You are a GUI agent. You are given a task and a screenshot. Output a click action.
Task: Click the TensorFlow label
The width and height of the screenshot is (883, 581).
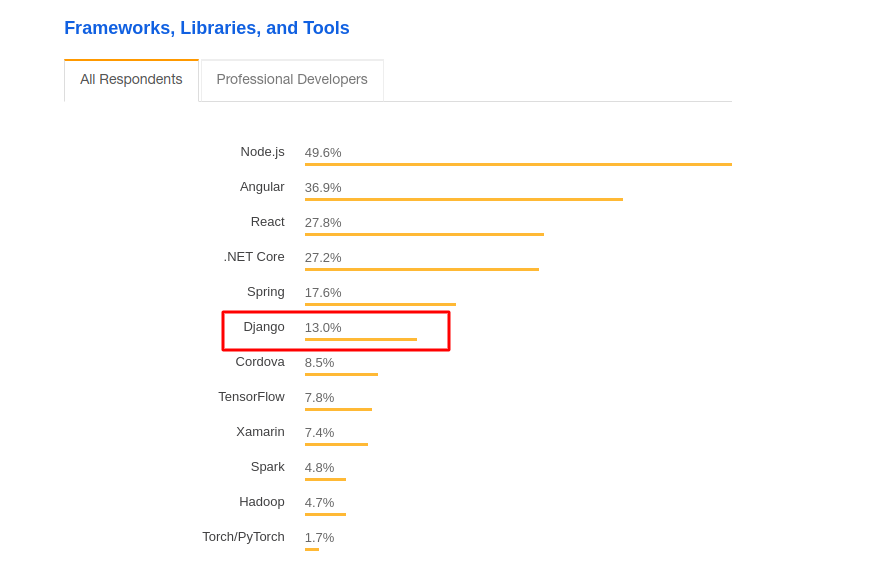coord(251,397)
